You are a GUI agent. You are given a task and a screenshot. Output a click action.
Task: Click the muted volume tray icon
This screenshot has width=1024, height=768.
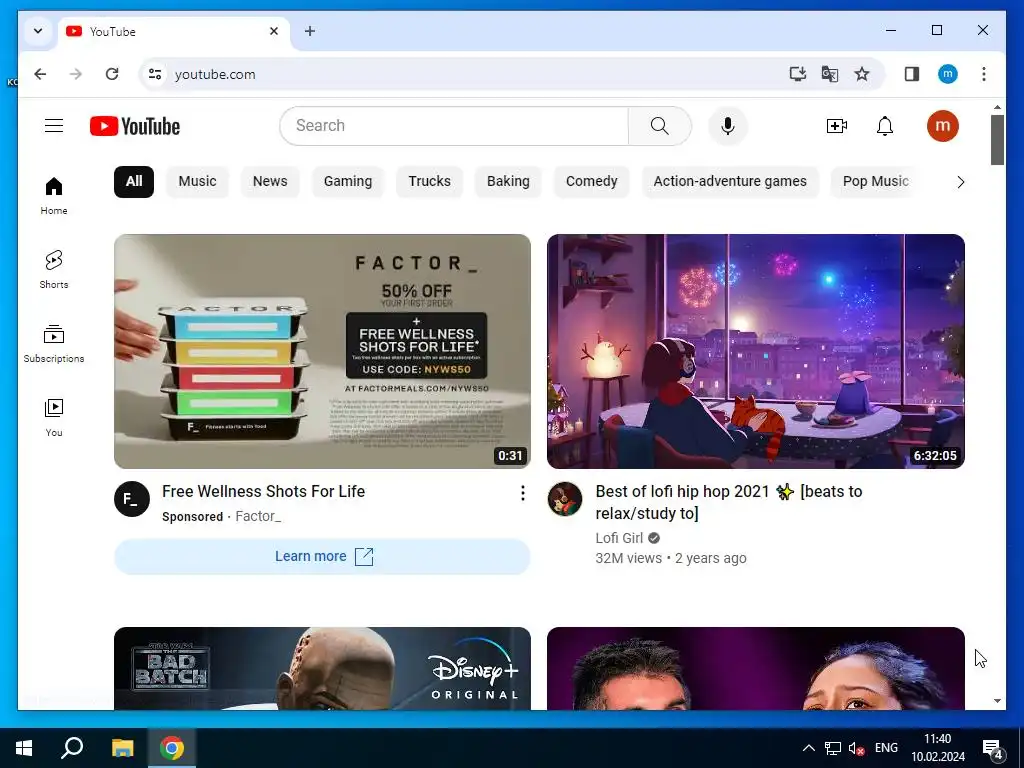coord(856,748)
